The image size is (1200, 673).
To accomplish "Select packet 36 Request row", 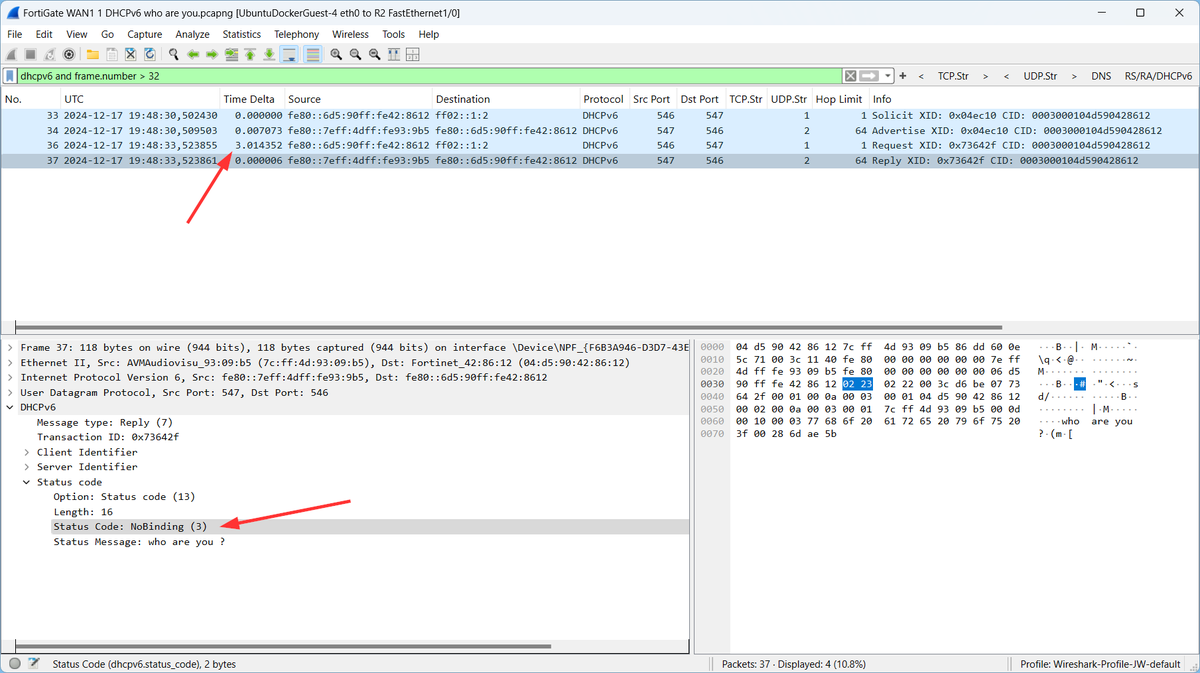I will click(600, 145).
